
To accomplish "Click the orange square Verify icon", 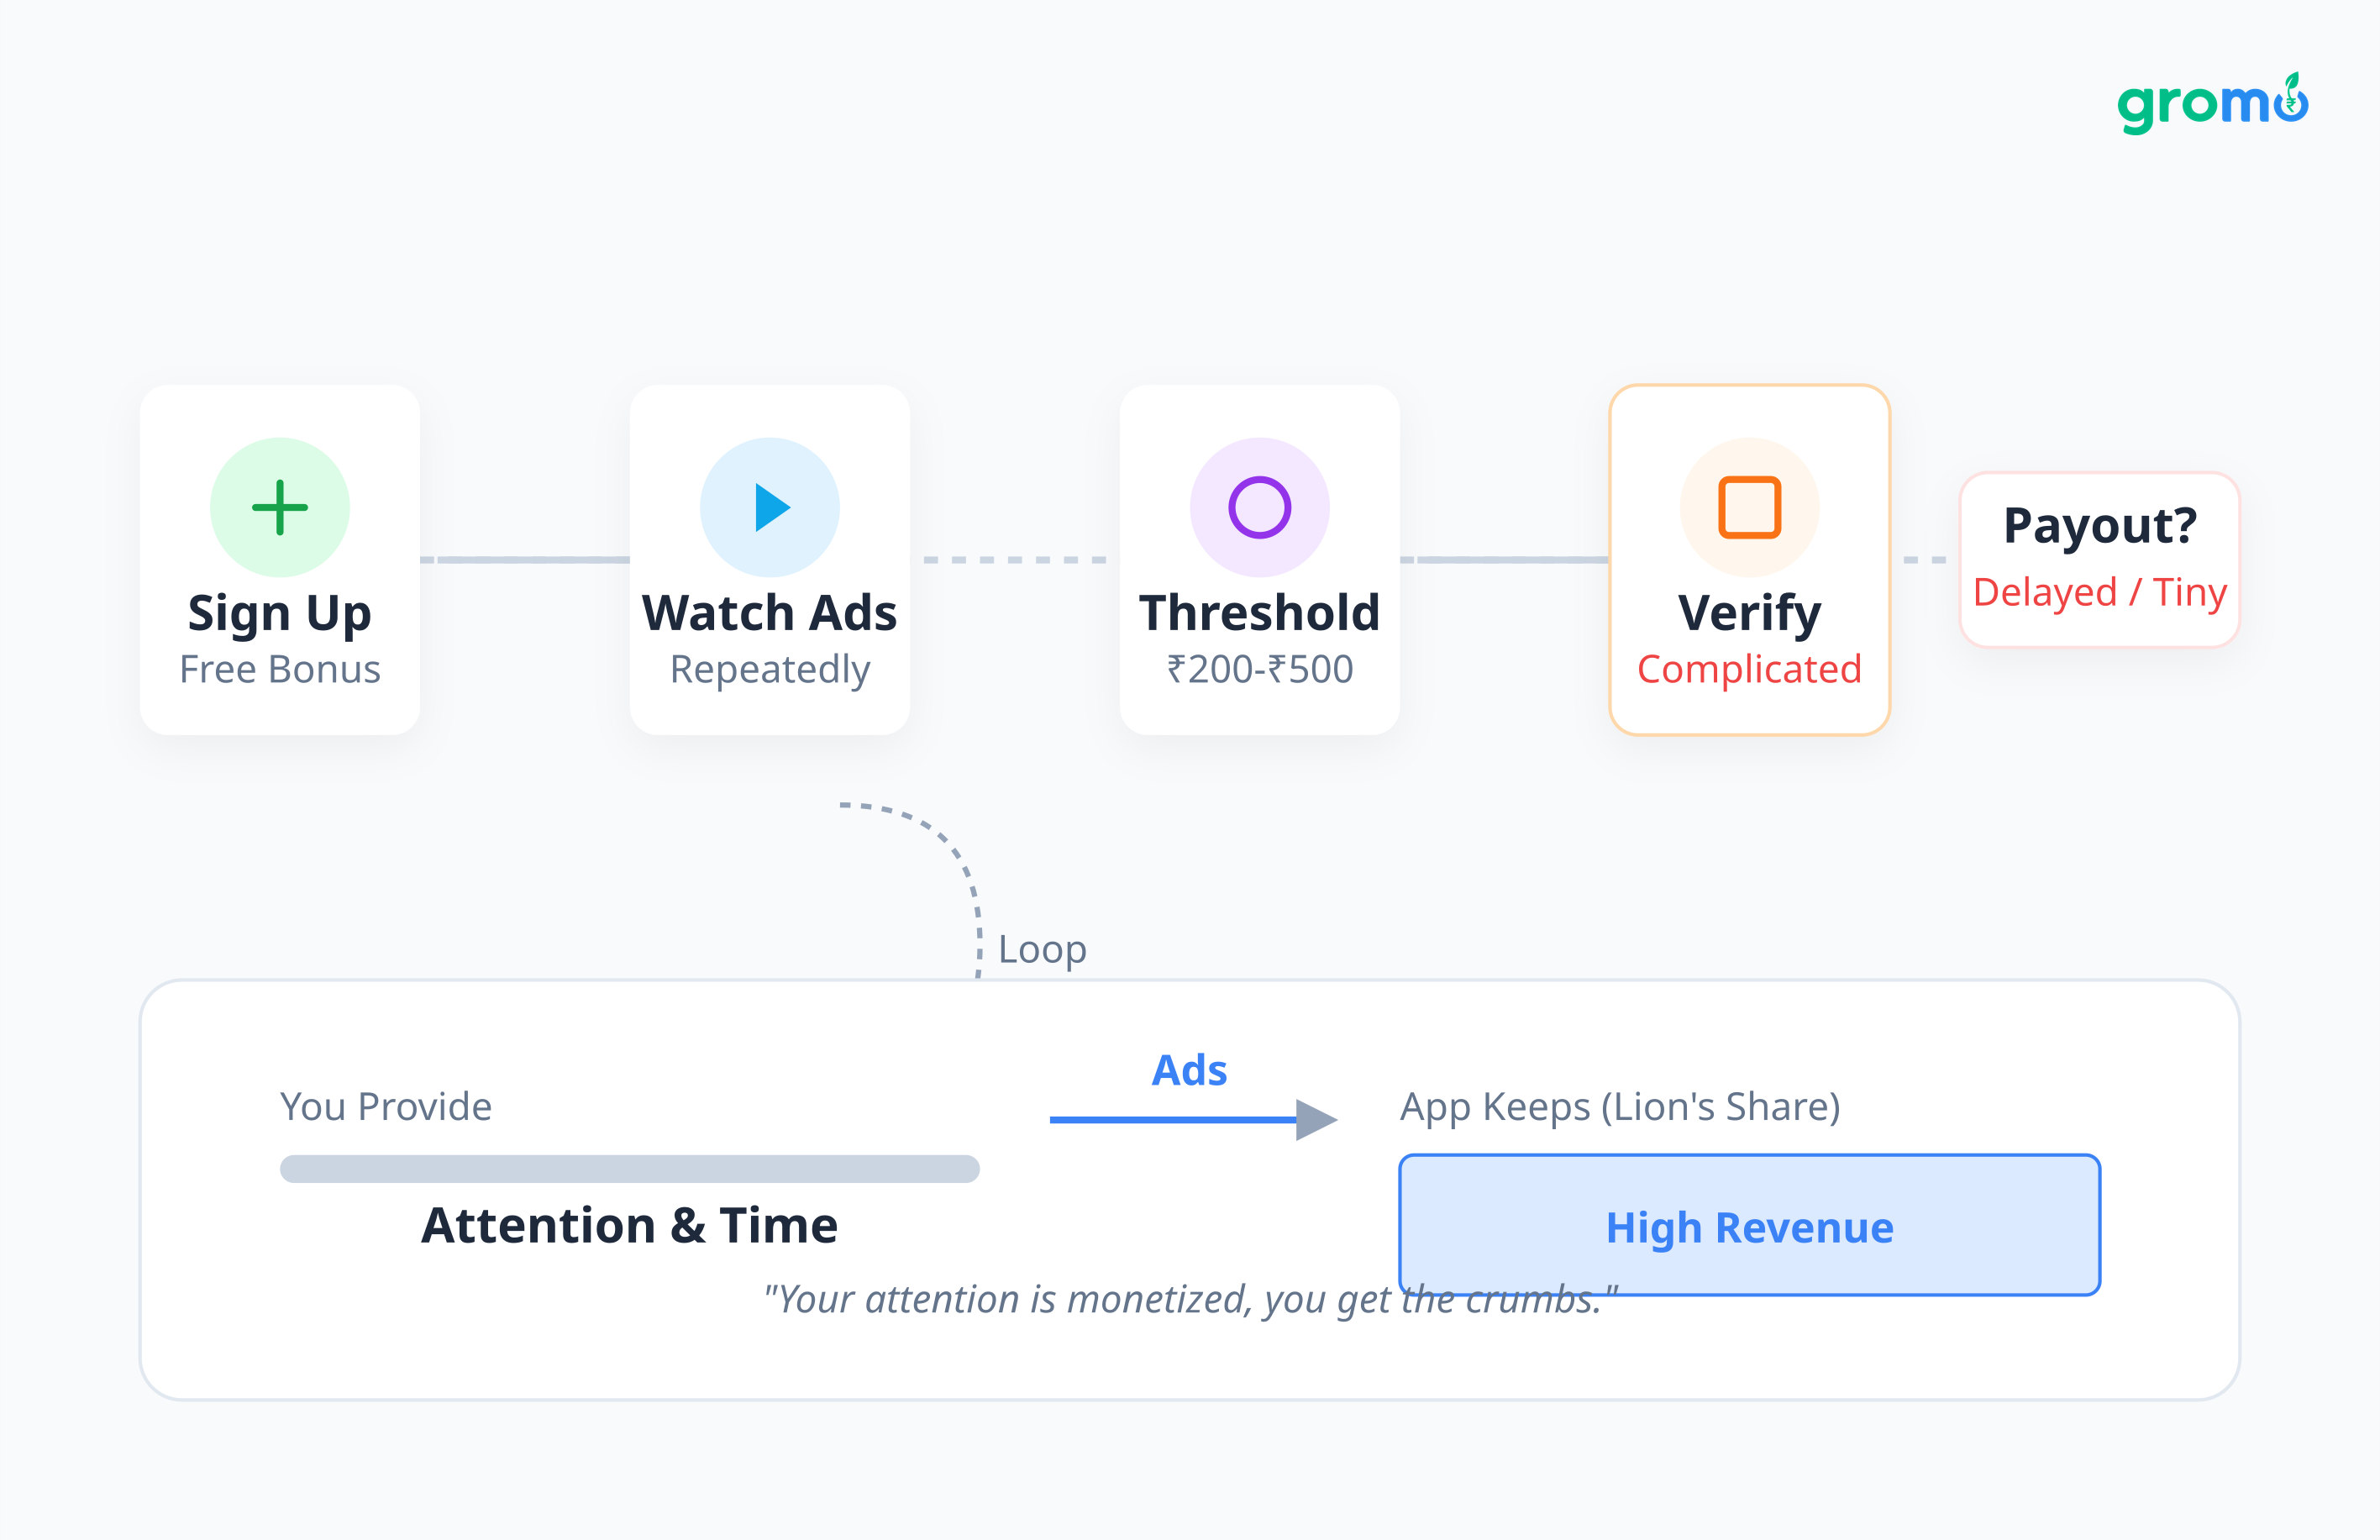I will (1749, 507).
